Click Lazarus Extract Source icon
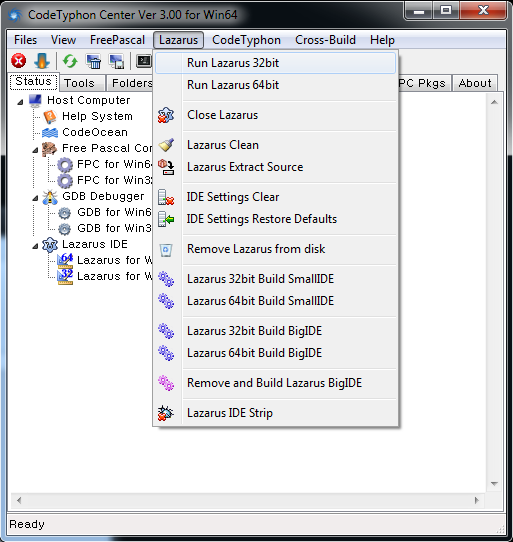This screenshot has height=542, width=513. pos(166,167)
